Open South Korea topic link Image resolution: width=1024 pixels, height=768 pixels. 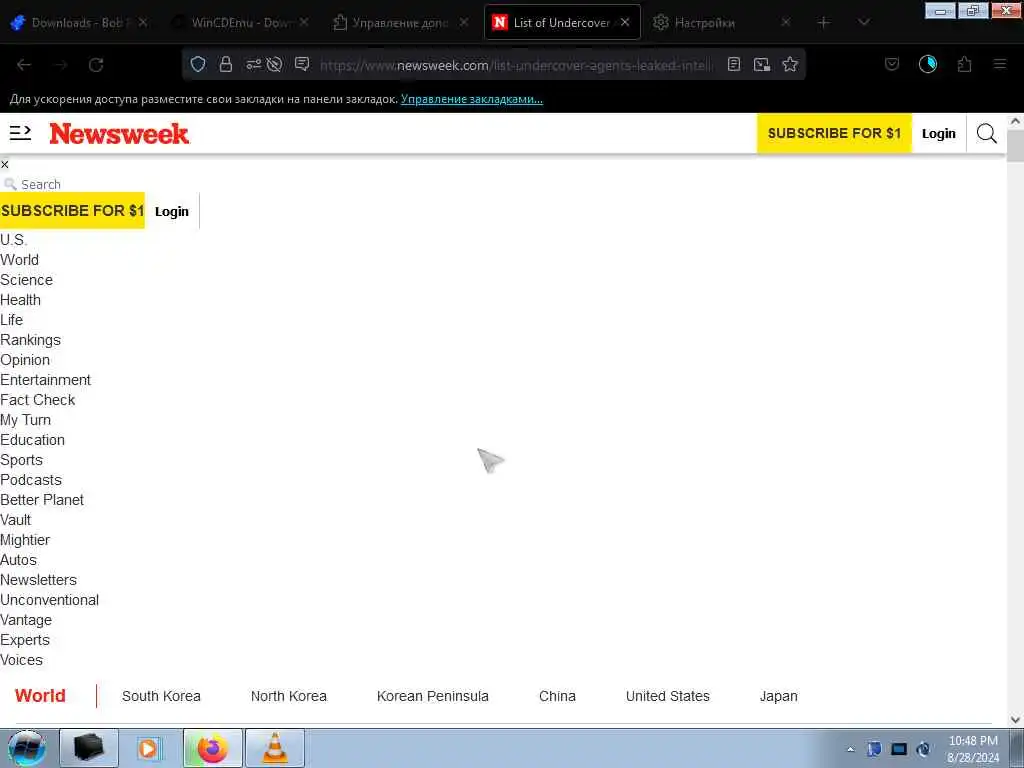point(161,696)
